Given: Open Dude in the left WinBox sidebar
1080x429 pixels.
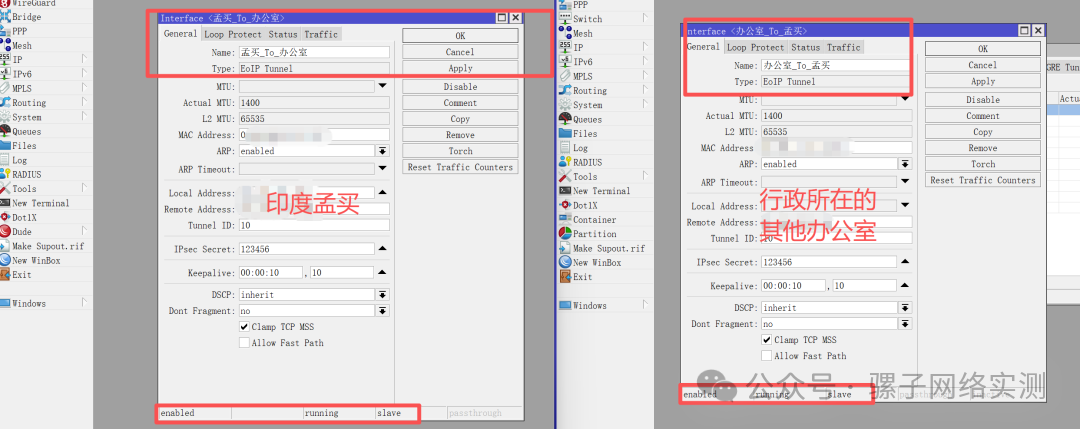Looking at the screenshot, I should [x=21, y=231].
